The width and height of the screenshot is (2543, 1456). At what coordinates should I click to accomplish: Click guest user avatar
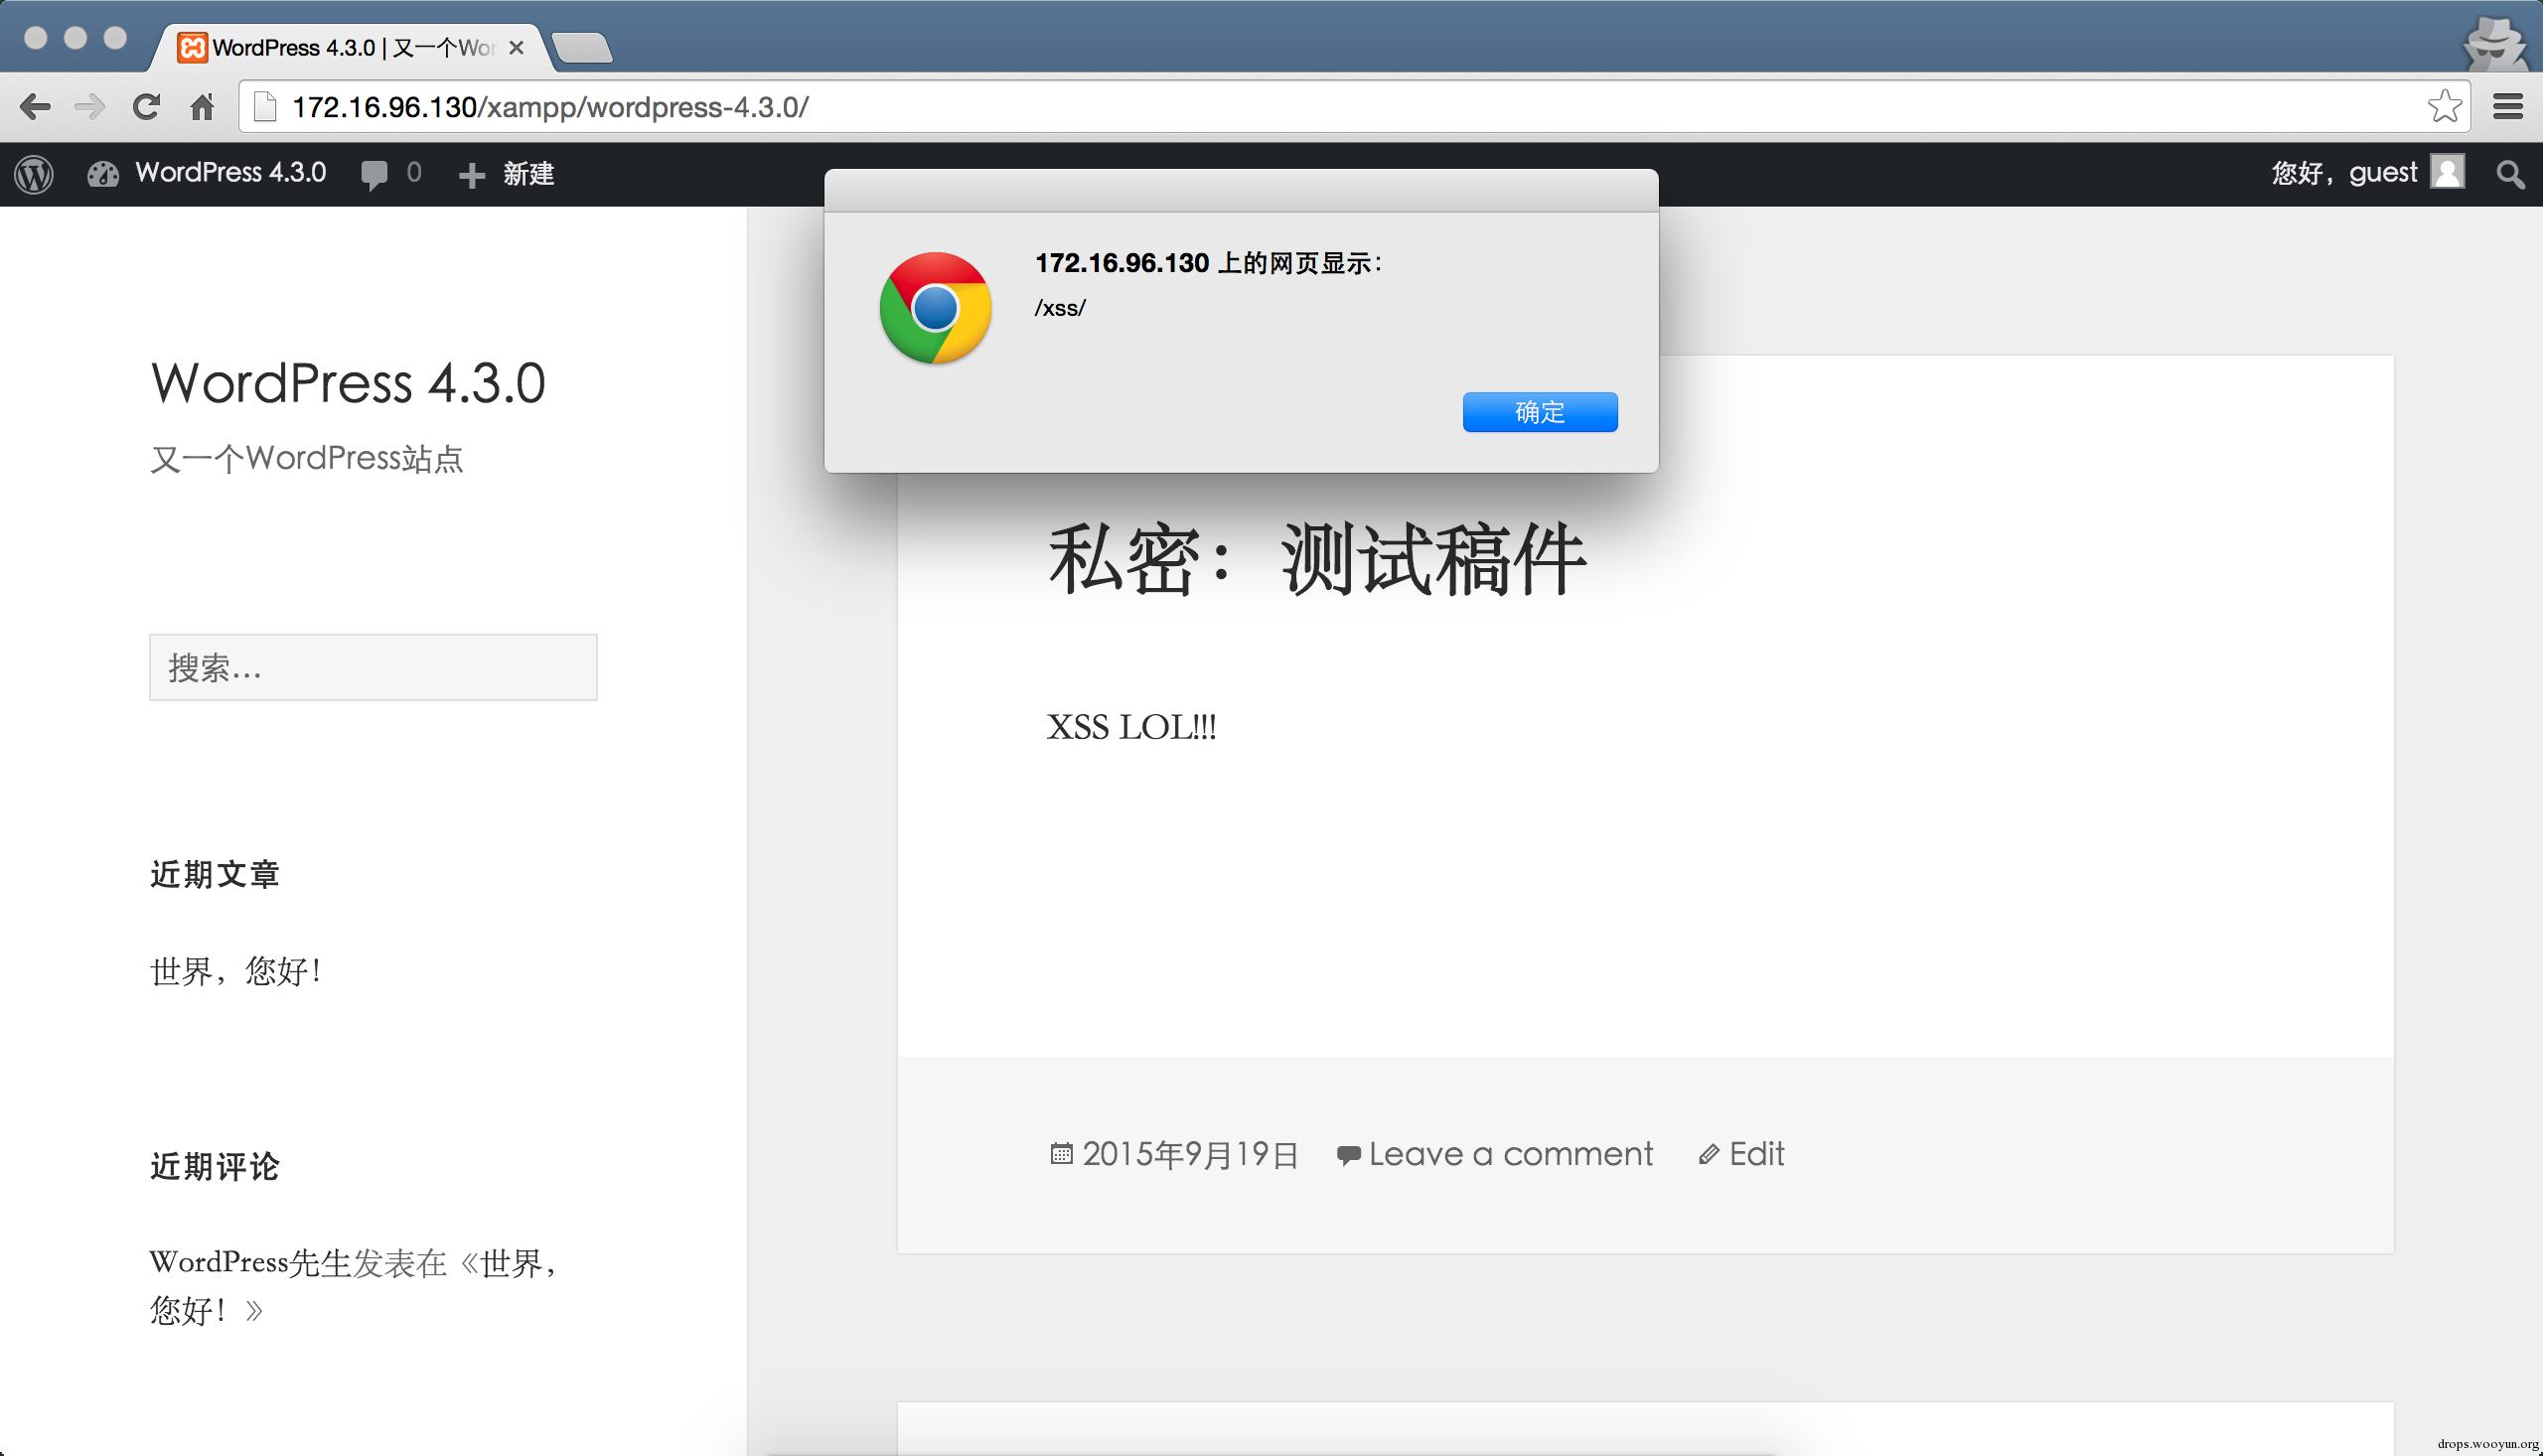click(2448, 172)
